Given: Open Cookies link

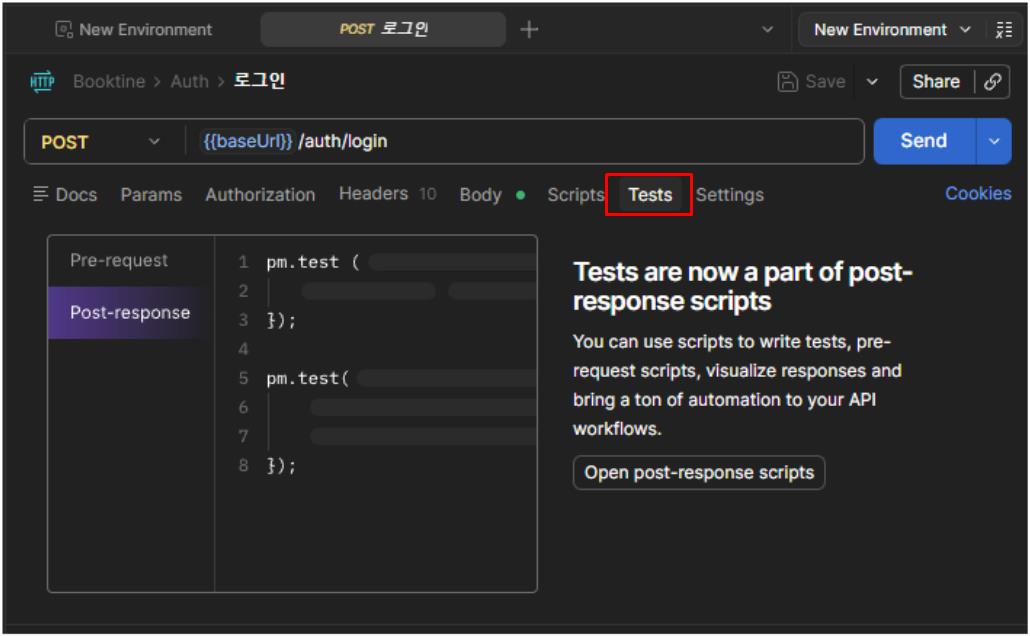Looking at the screenshot, I should point(977,193).
